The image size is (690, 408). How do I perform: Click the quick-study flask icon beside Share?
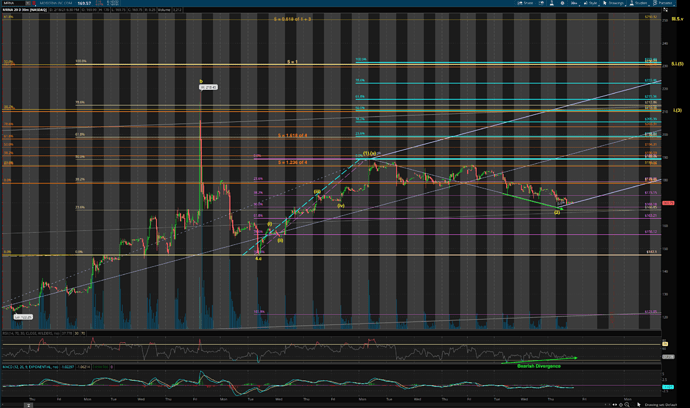(x=552, y=3)
